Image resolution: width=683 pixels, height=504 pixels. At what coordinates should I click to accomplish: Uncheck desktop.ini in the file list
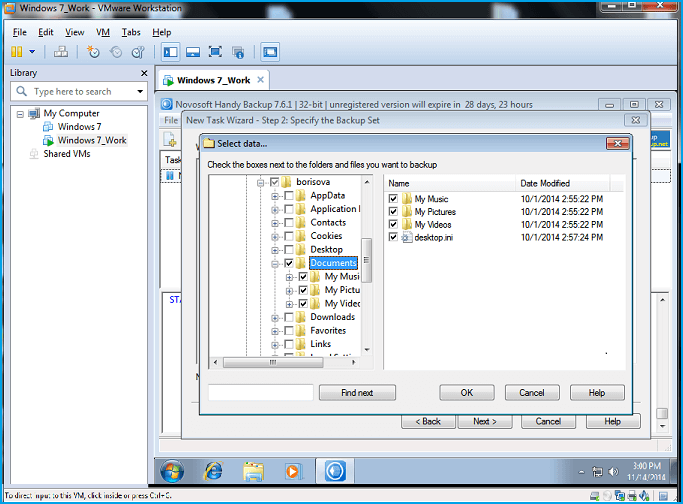coord(393,237)
